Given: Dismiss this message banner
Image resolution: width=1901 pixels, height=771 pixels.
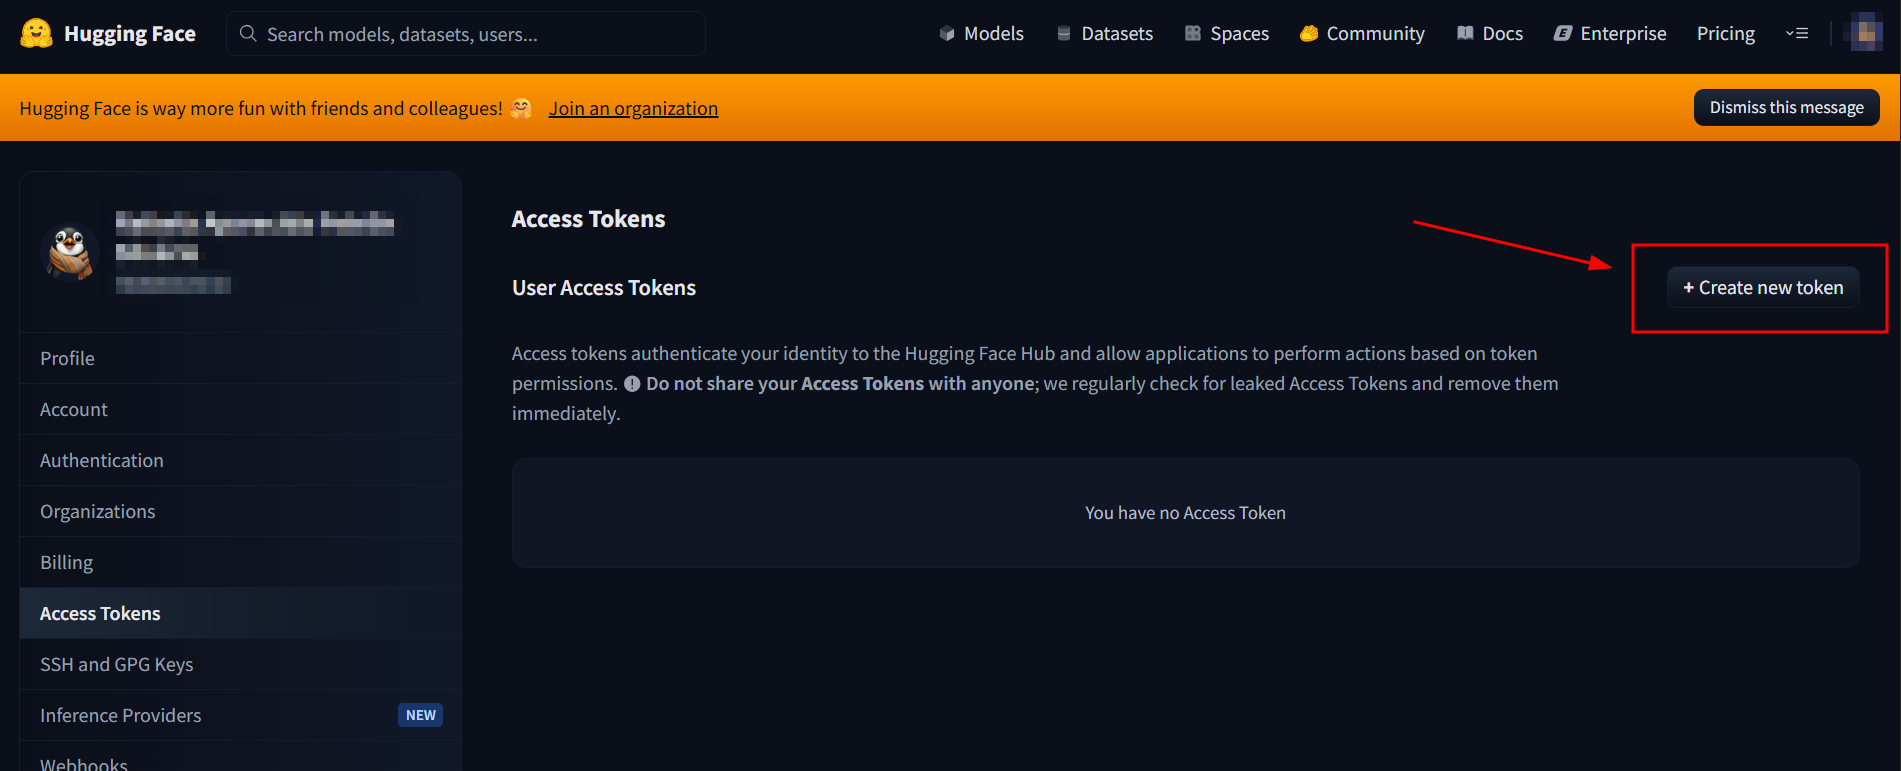Looking at the screenshot, I should pyautogui.click(x=1786, y=107).
